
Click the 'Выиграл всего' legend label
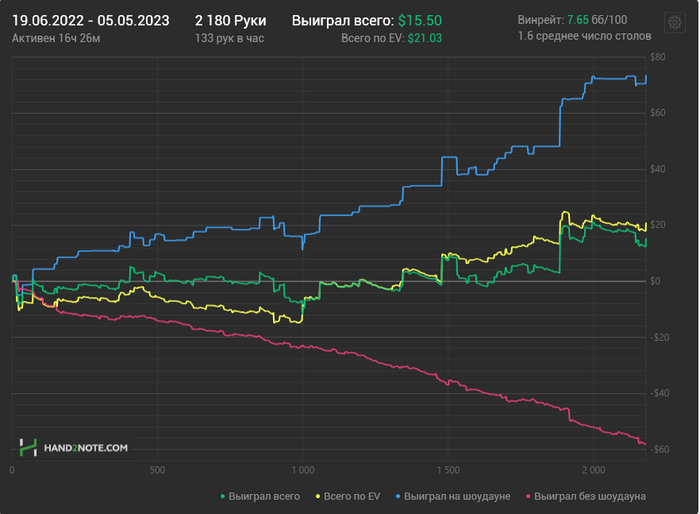coord(264,497)
